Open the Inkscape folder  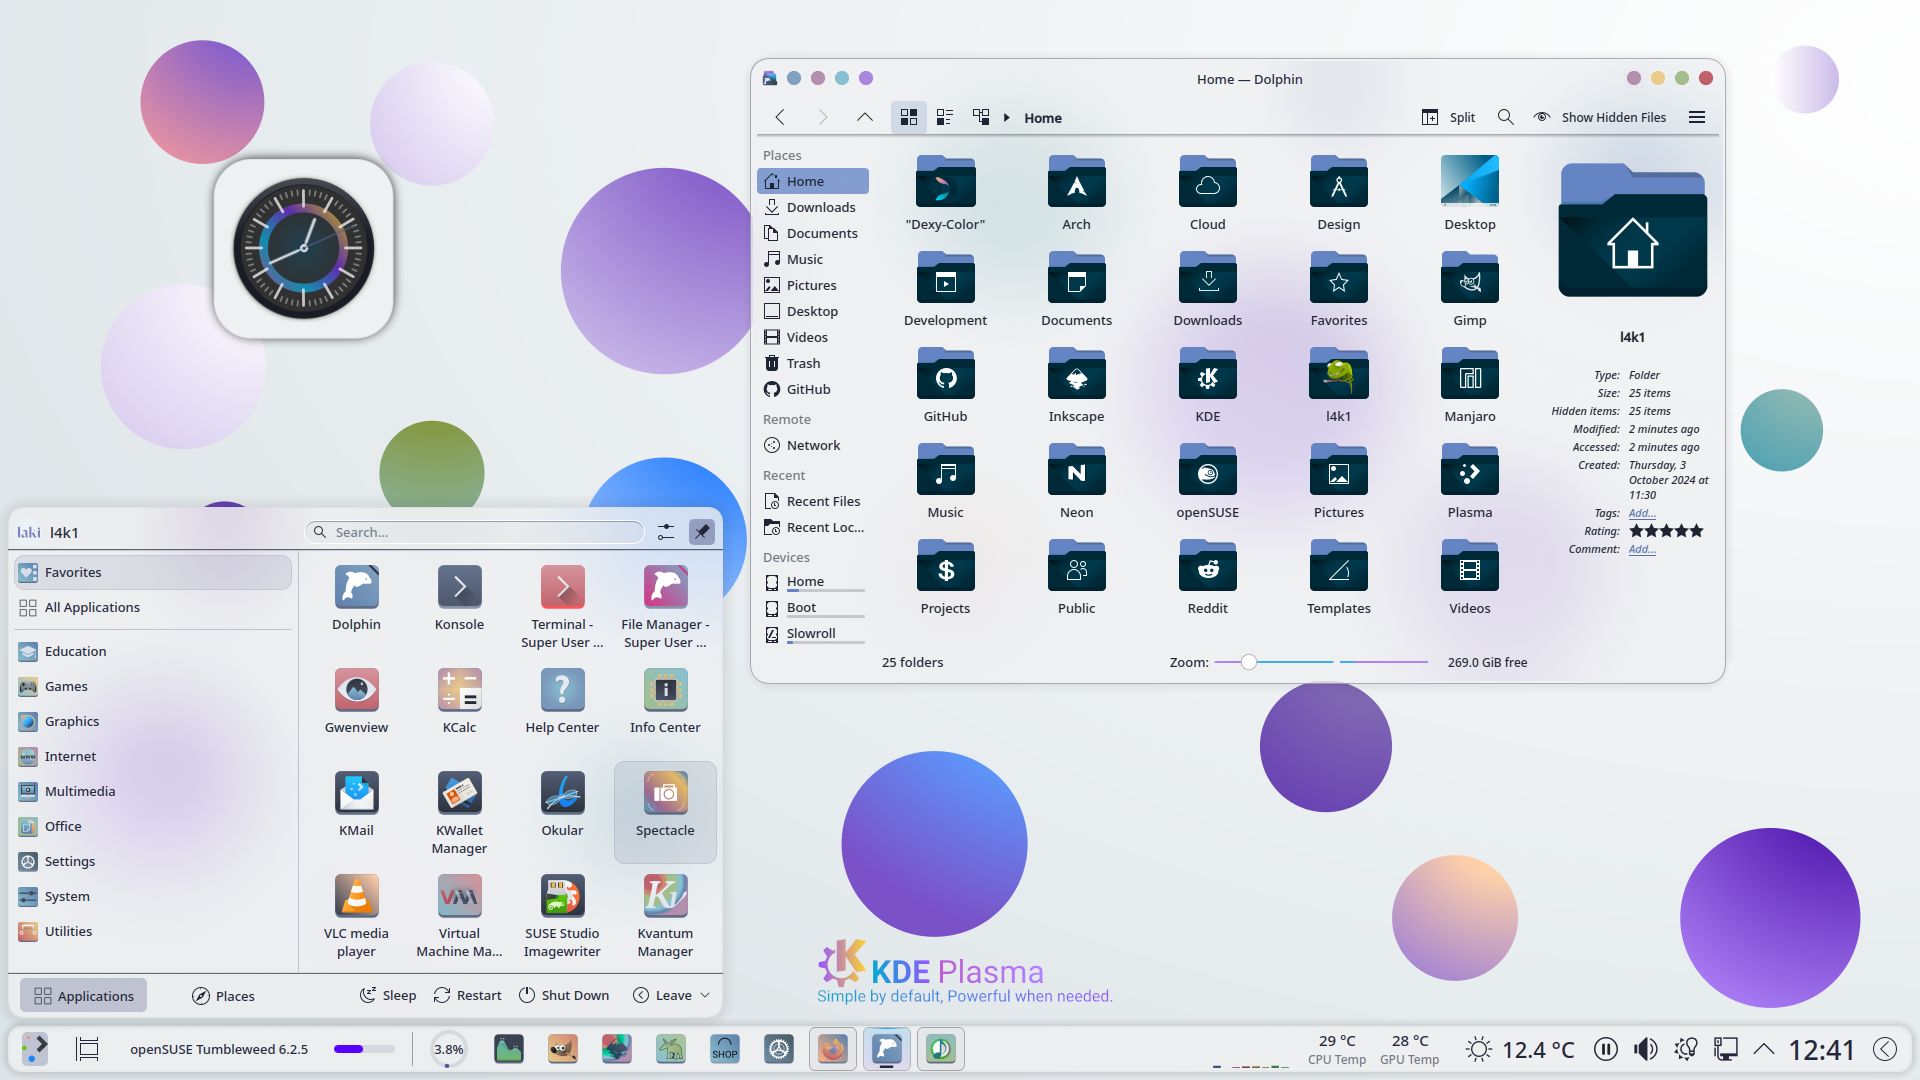1076,385
